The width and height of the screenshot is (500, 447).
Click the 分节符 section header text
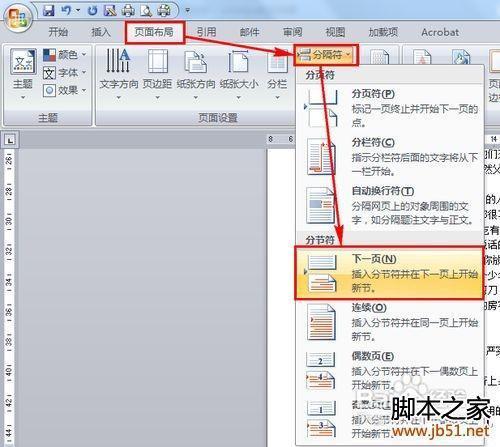[320, 240]
